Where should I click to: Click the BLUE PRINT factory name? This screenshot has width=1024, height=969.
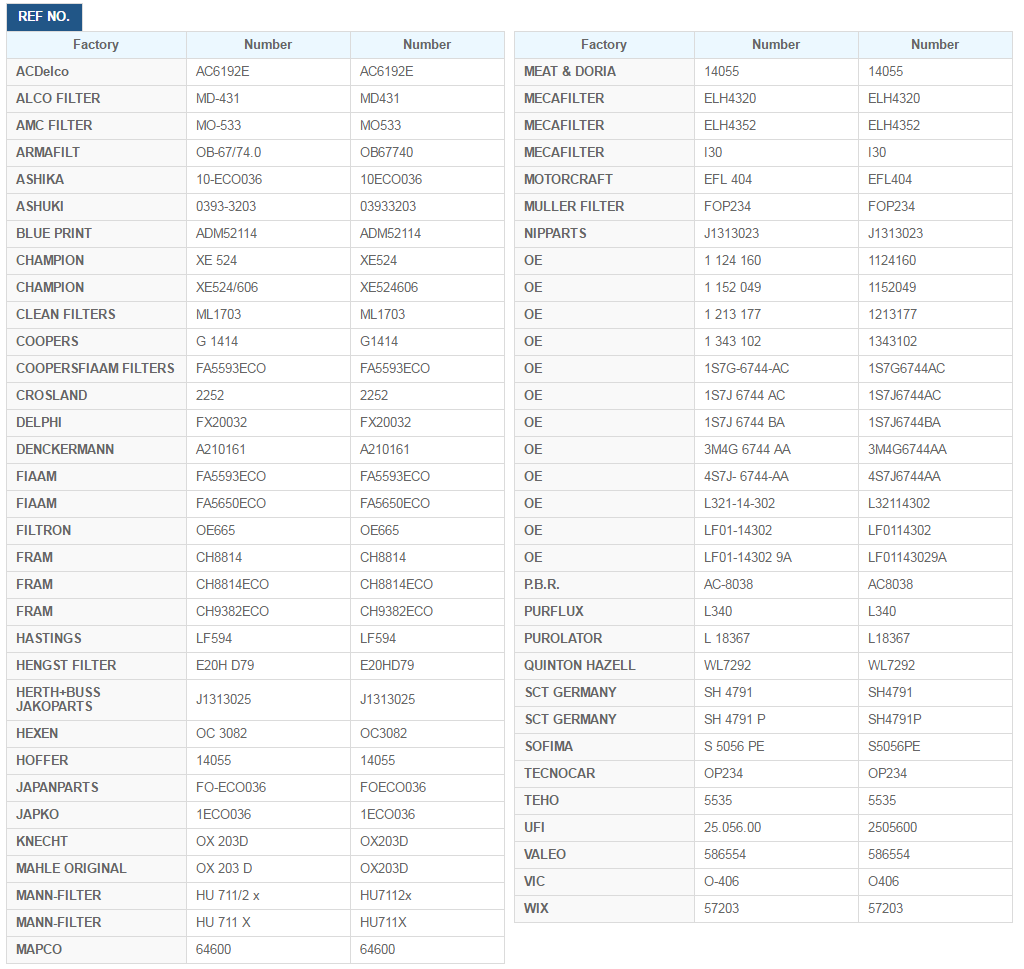click(54, 234)
